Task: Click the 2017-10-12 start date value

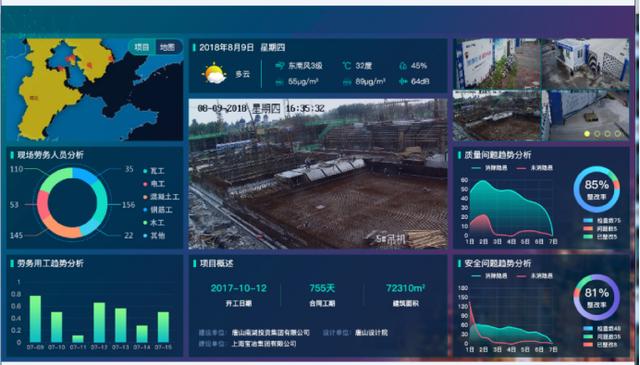Action: point(239,288)
